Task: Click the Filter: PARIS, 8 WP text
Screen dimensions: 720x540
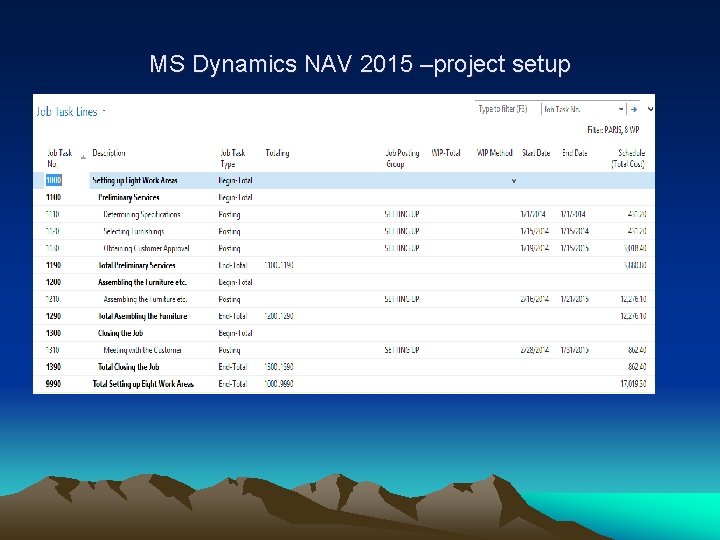Action: [613, 130]
